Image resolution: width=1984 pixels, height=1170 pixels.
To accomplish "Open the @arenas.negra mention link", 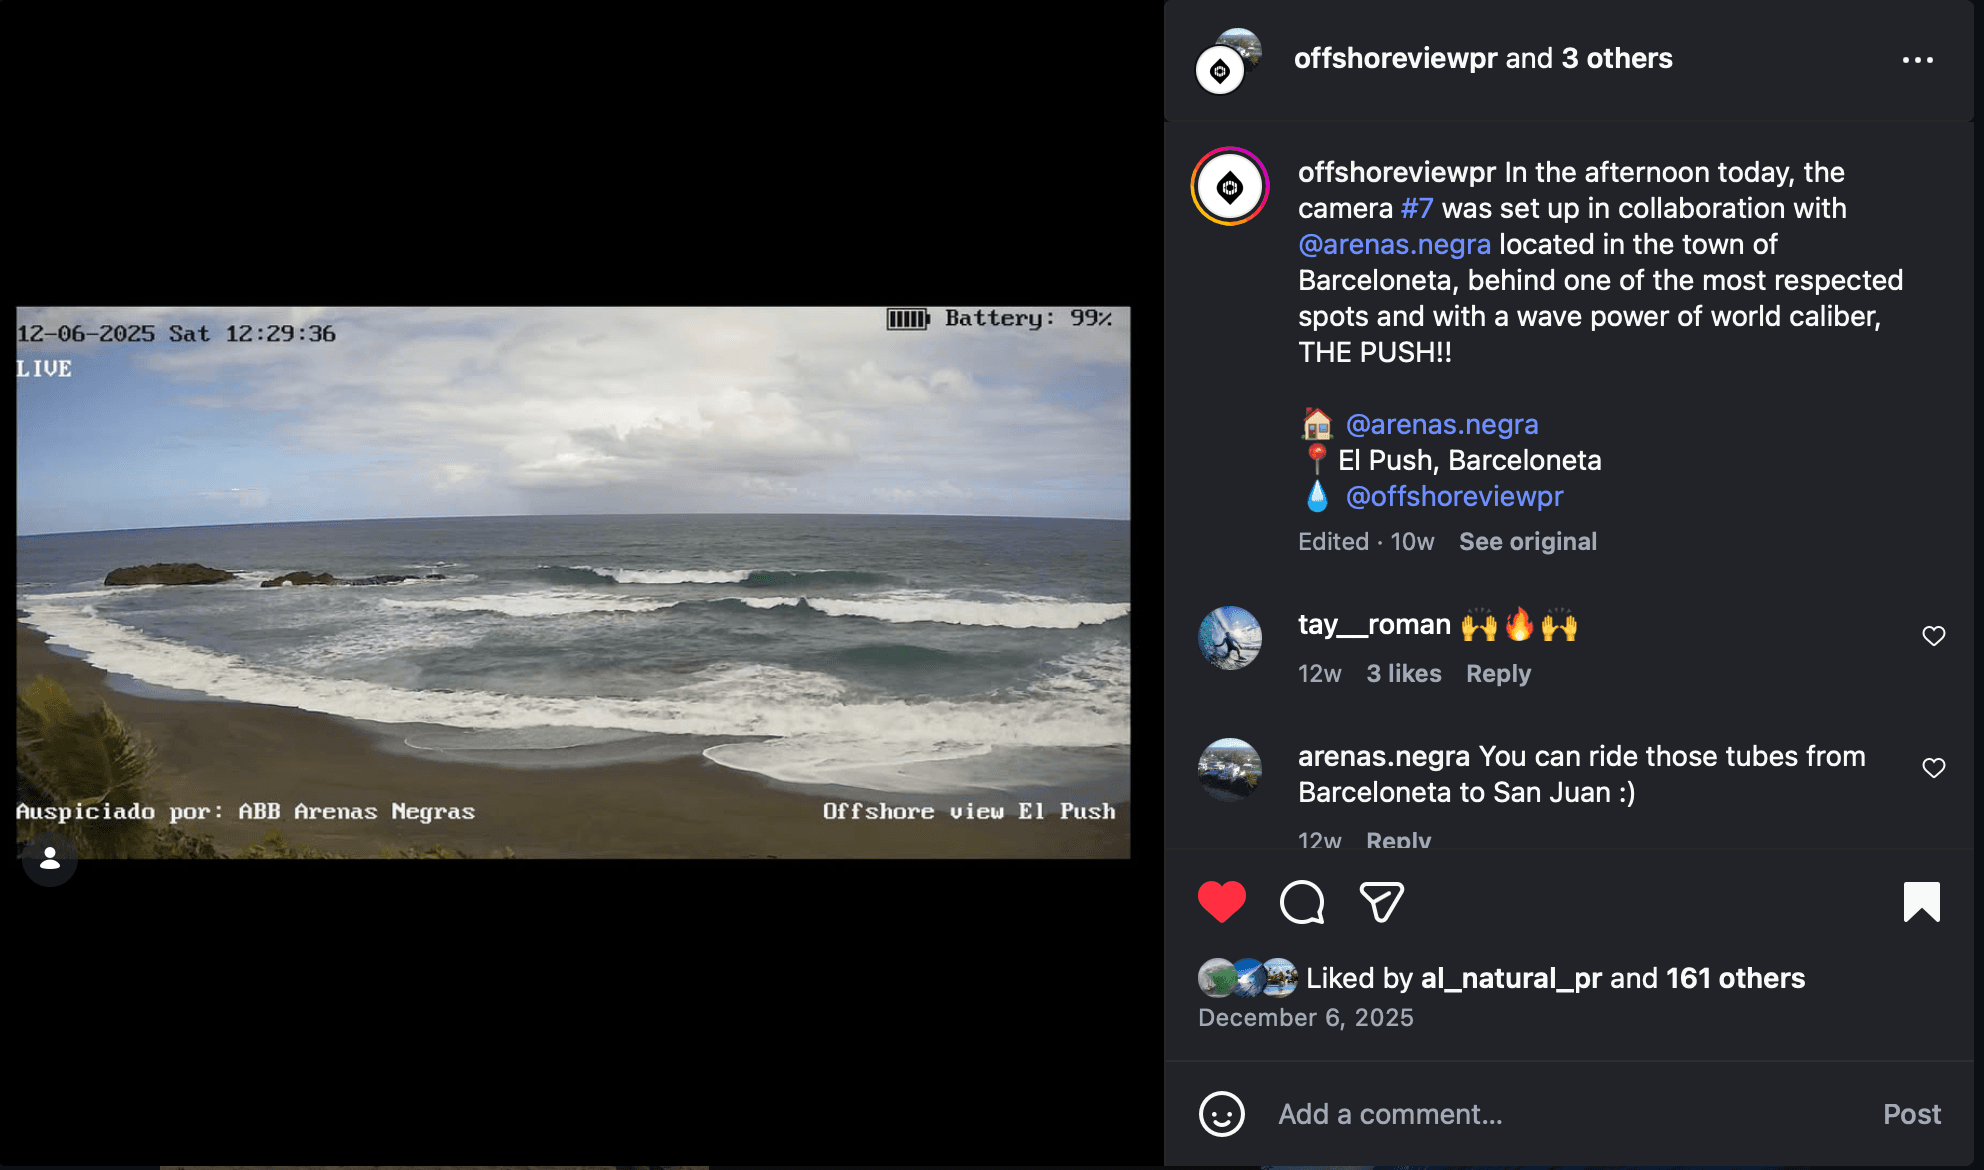I will click(1394, 244).
